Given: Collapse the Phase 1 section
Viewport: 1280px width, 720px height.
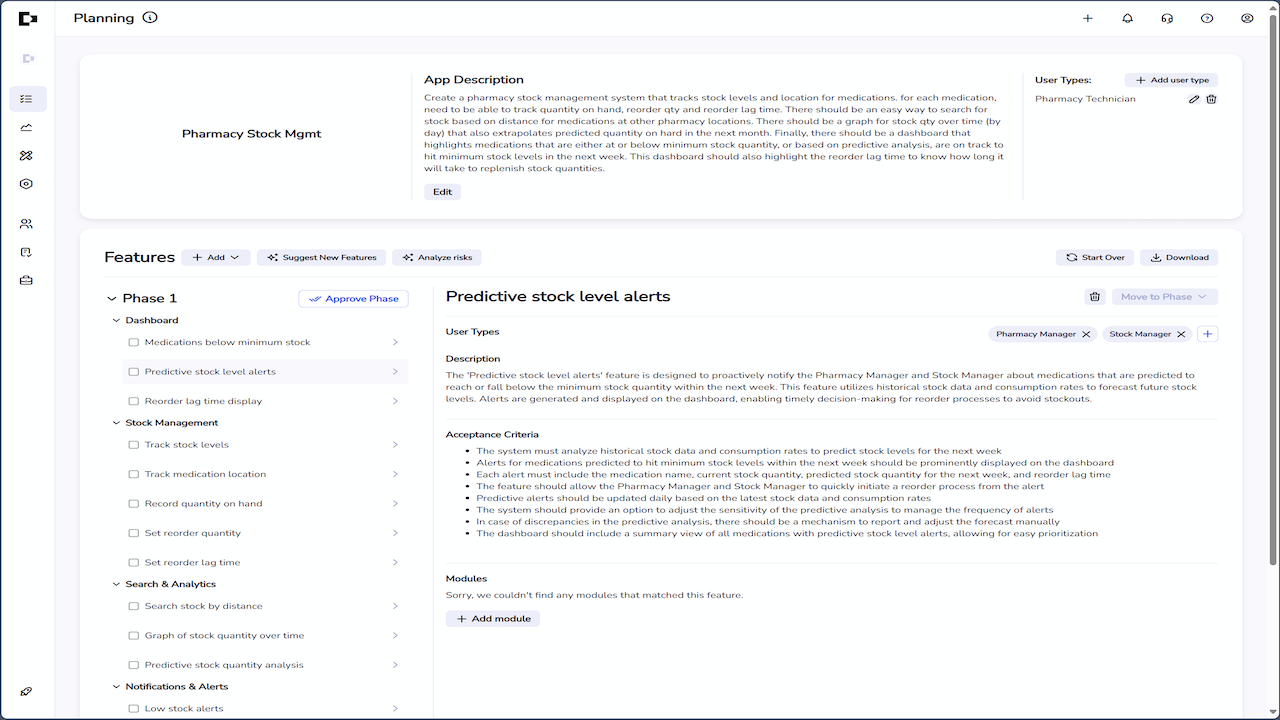Looking at the screenshot, I should (111, 298).
